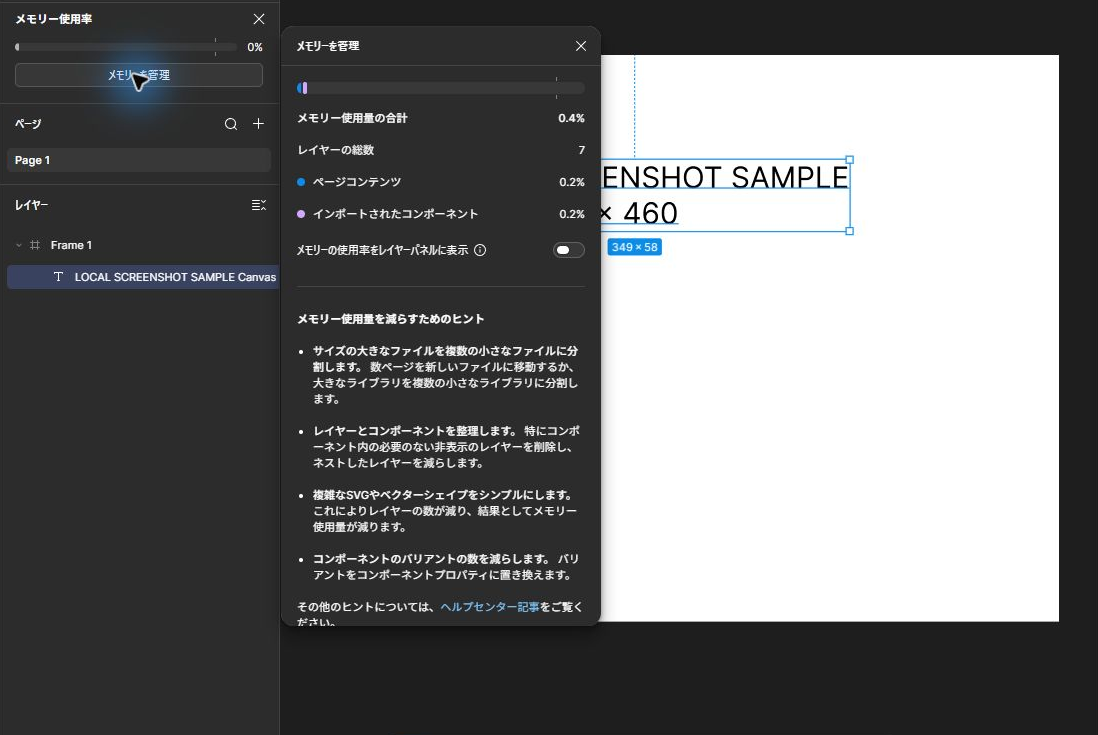Click the ページコンテンツ blue dot
This screenshot has height=735, width=1098.
pos(301,182)
